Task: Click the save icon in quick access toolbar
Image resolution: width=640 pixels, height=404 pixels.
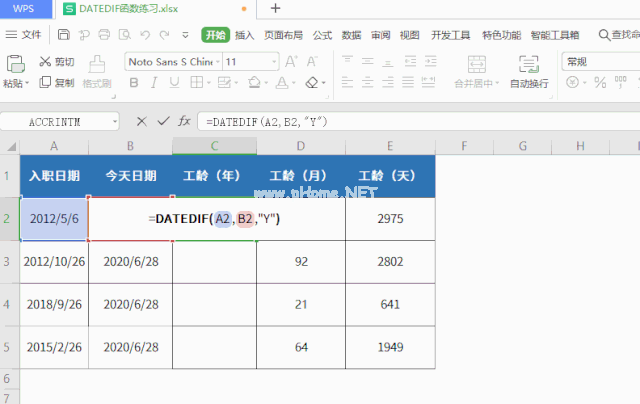Action: point(64,34)
